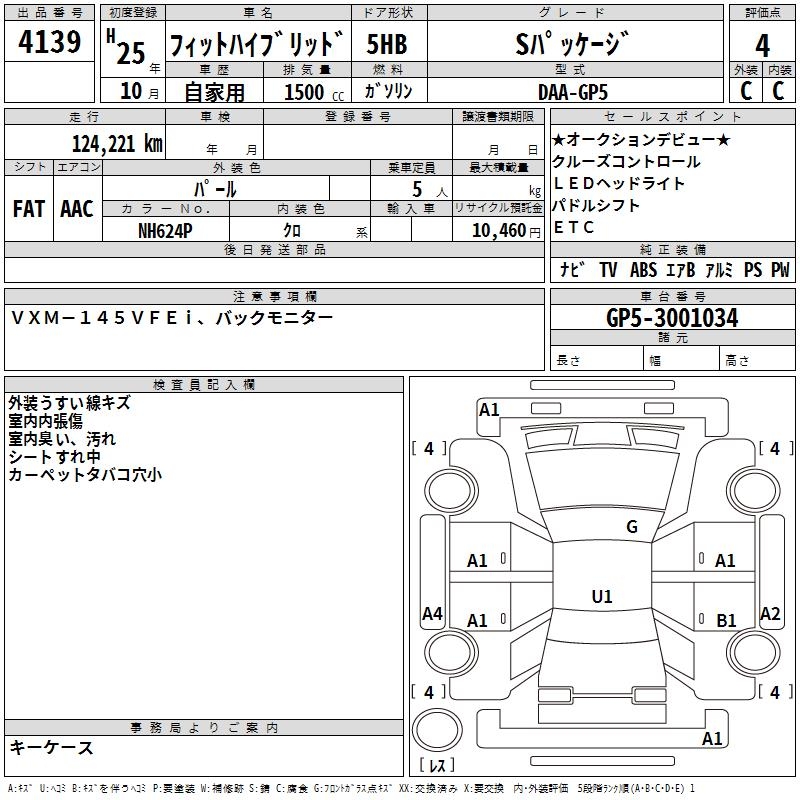Select office notice キーケース
The width and height of the screenshot is (800, 800).
51,747
